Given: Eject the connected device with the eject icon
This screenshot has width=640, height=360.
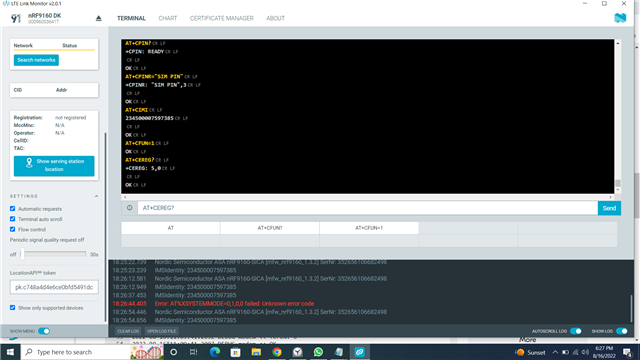Looking at the screenshot, I should click(98, 18).
